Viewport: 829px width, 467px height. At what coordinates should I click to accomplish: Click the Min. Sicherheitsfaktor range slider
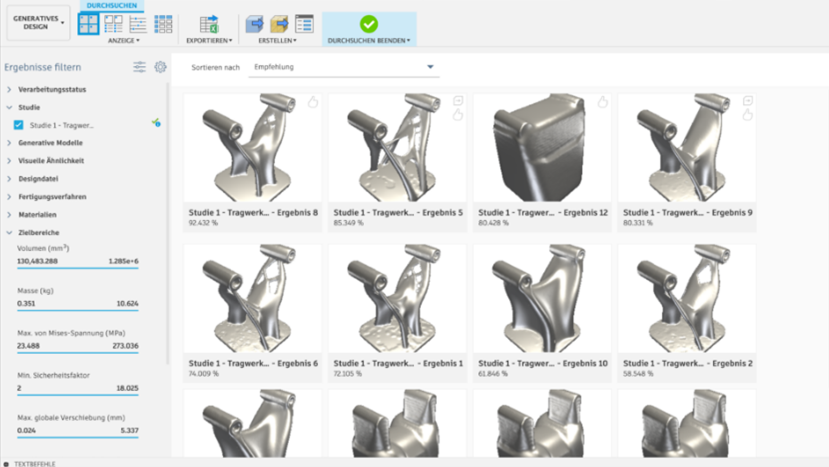pyautogui.click(x=78, y=395)
